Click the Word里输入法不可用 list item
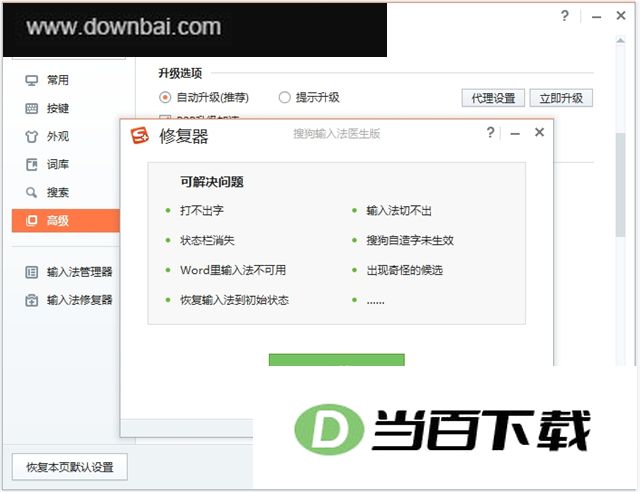This screenshot has width=640, height=492. [233, 270]
